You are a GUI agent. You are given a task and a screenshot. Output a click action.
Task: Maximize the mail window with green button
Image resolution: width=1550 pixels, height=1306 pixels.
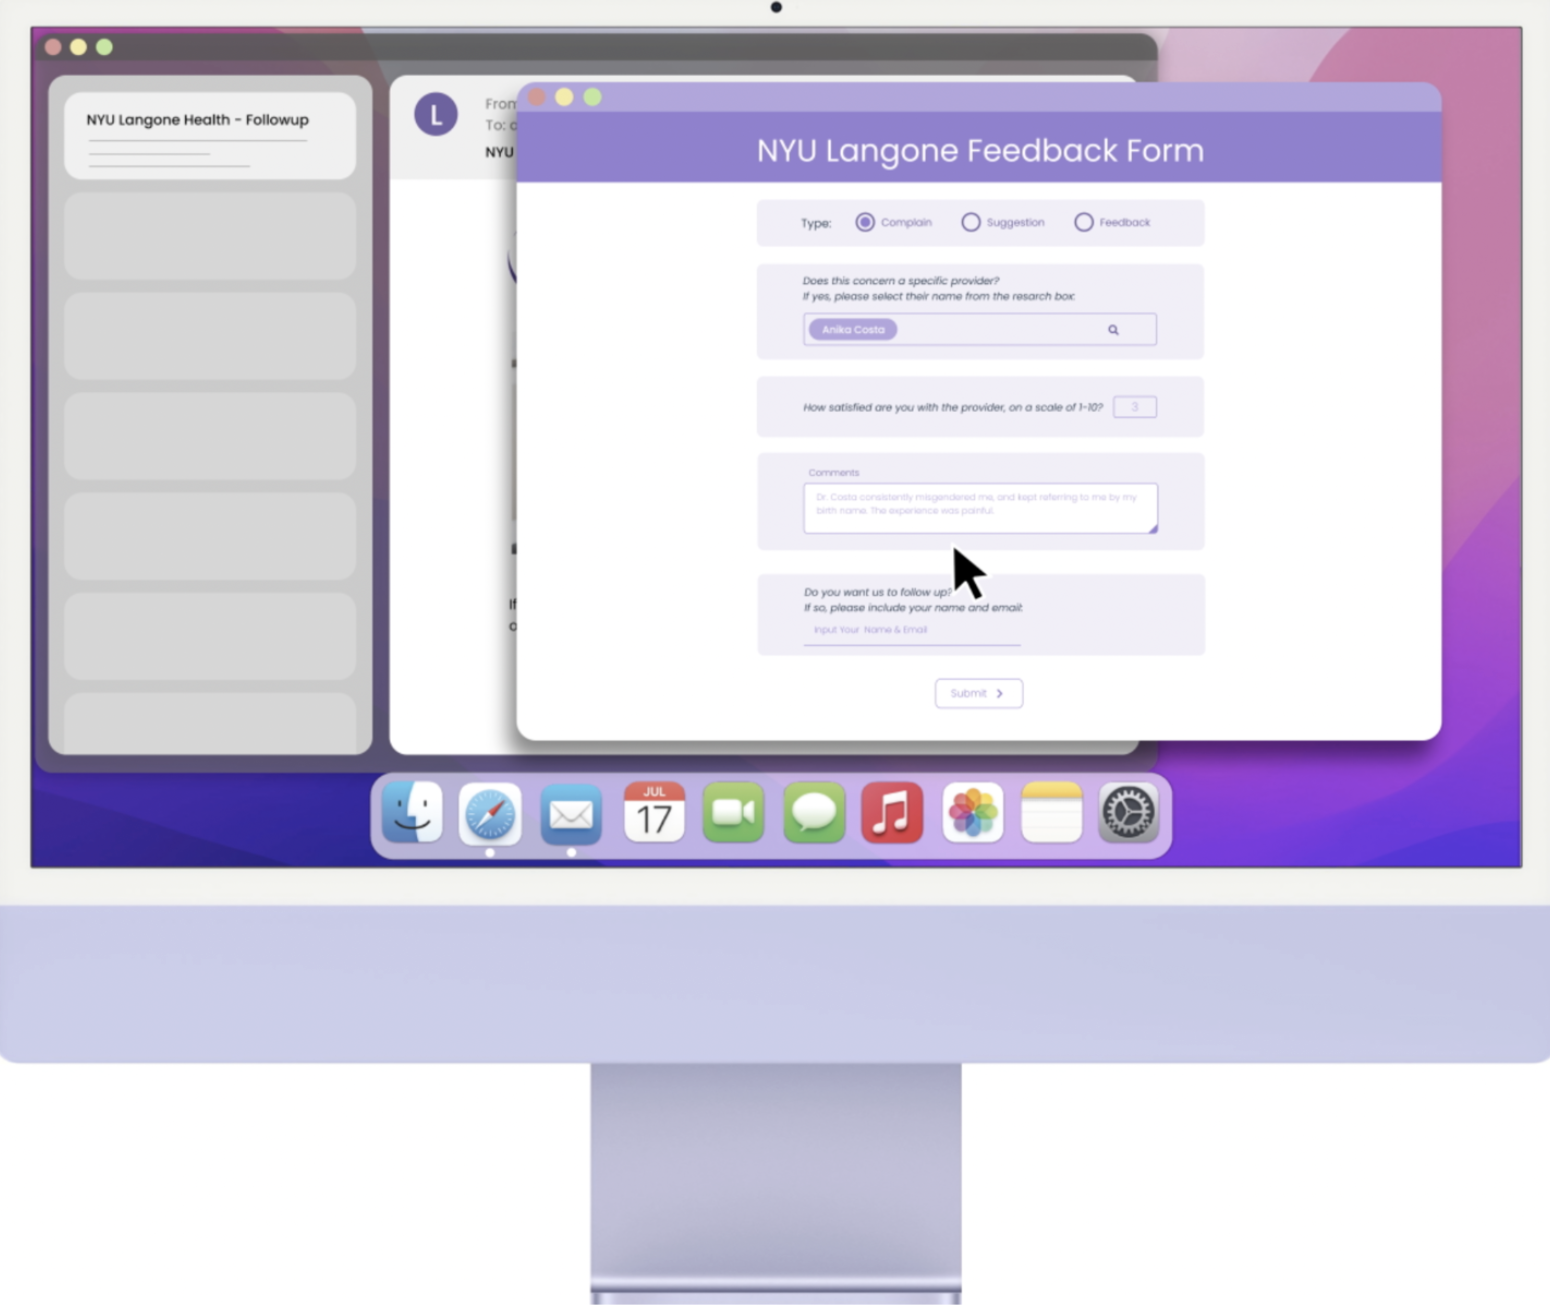(x=104, y=47)
